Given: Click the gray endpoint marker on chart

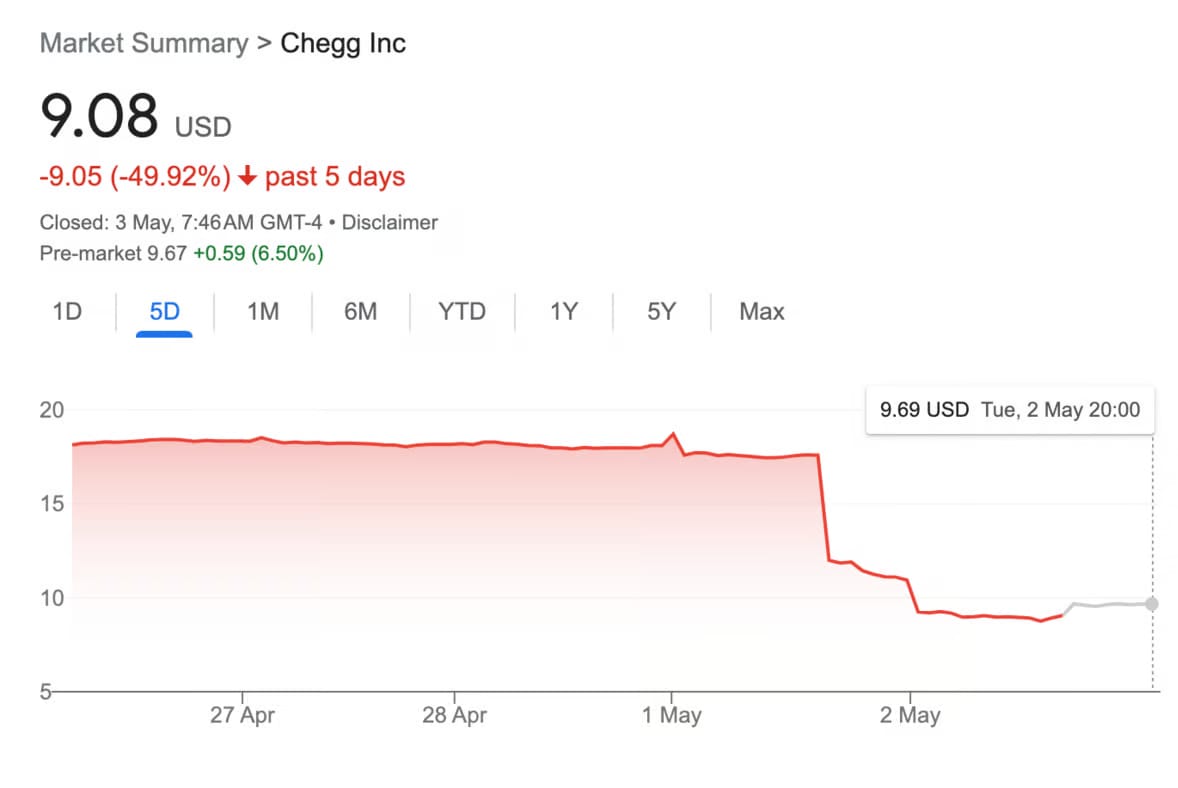Looking at the screenshot, I should pyautogui.click(x=1152, y=604).
